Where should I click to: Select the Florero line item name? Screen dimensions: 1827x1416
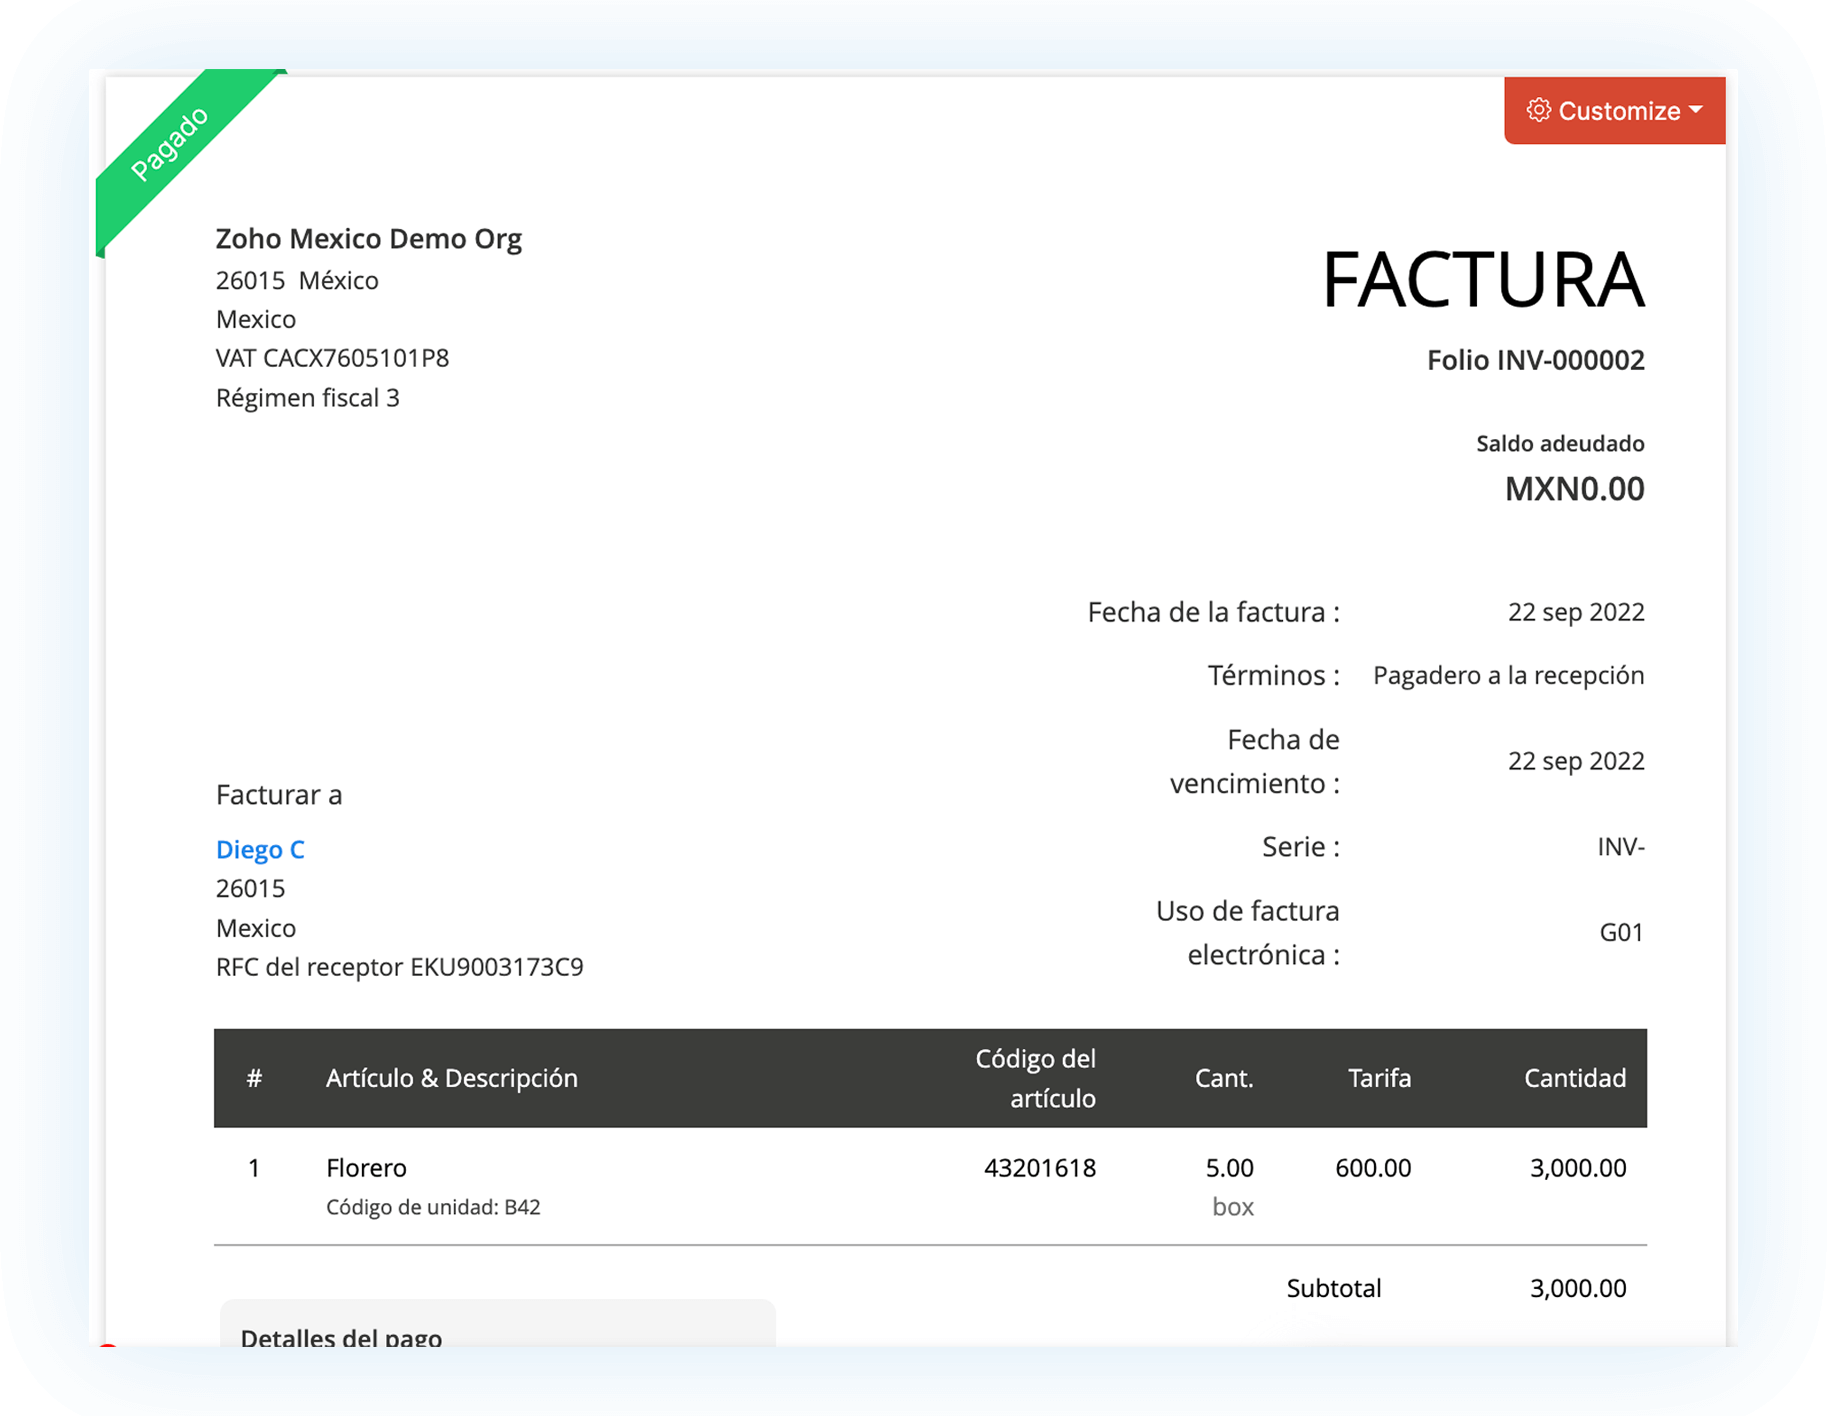pos(366,1167)
